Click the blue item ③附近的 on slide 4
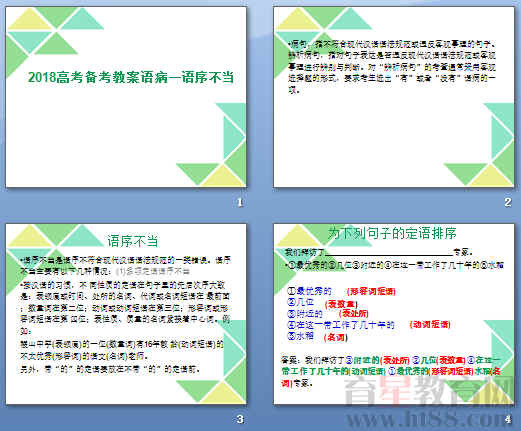 point(305,313)
